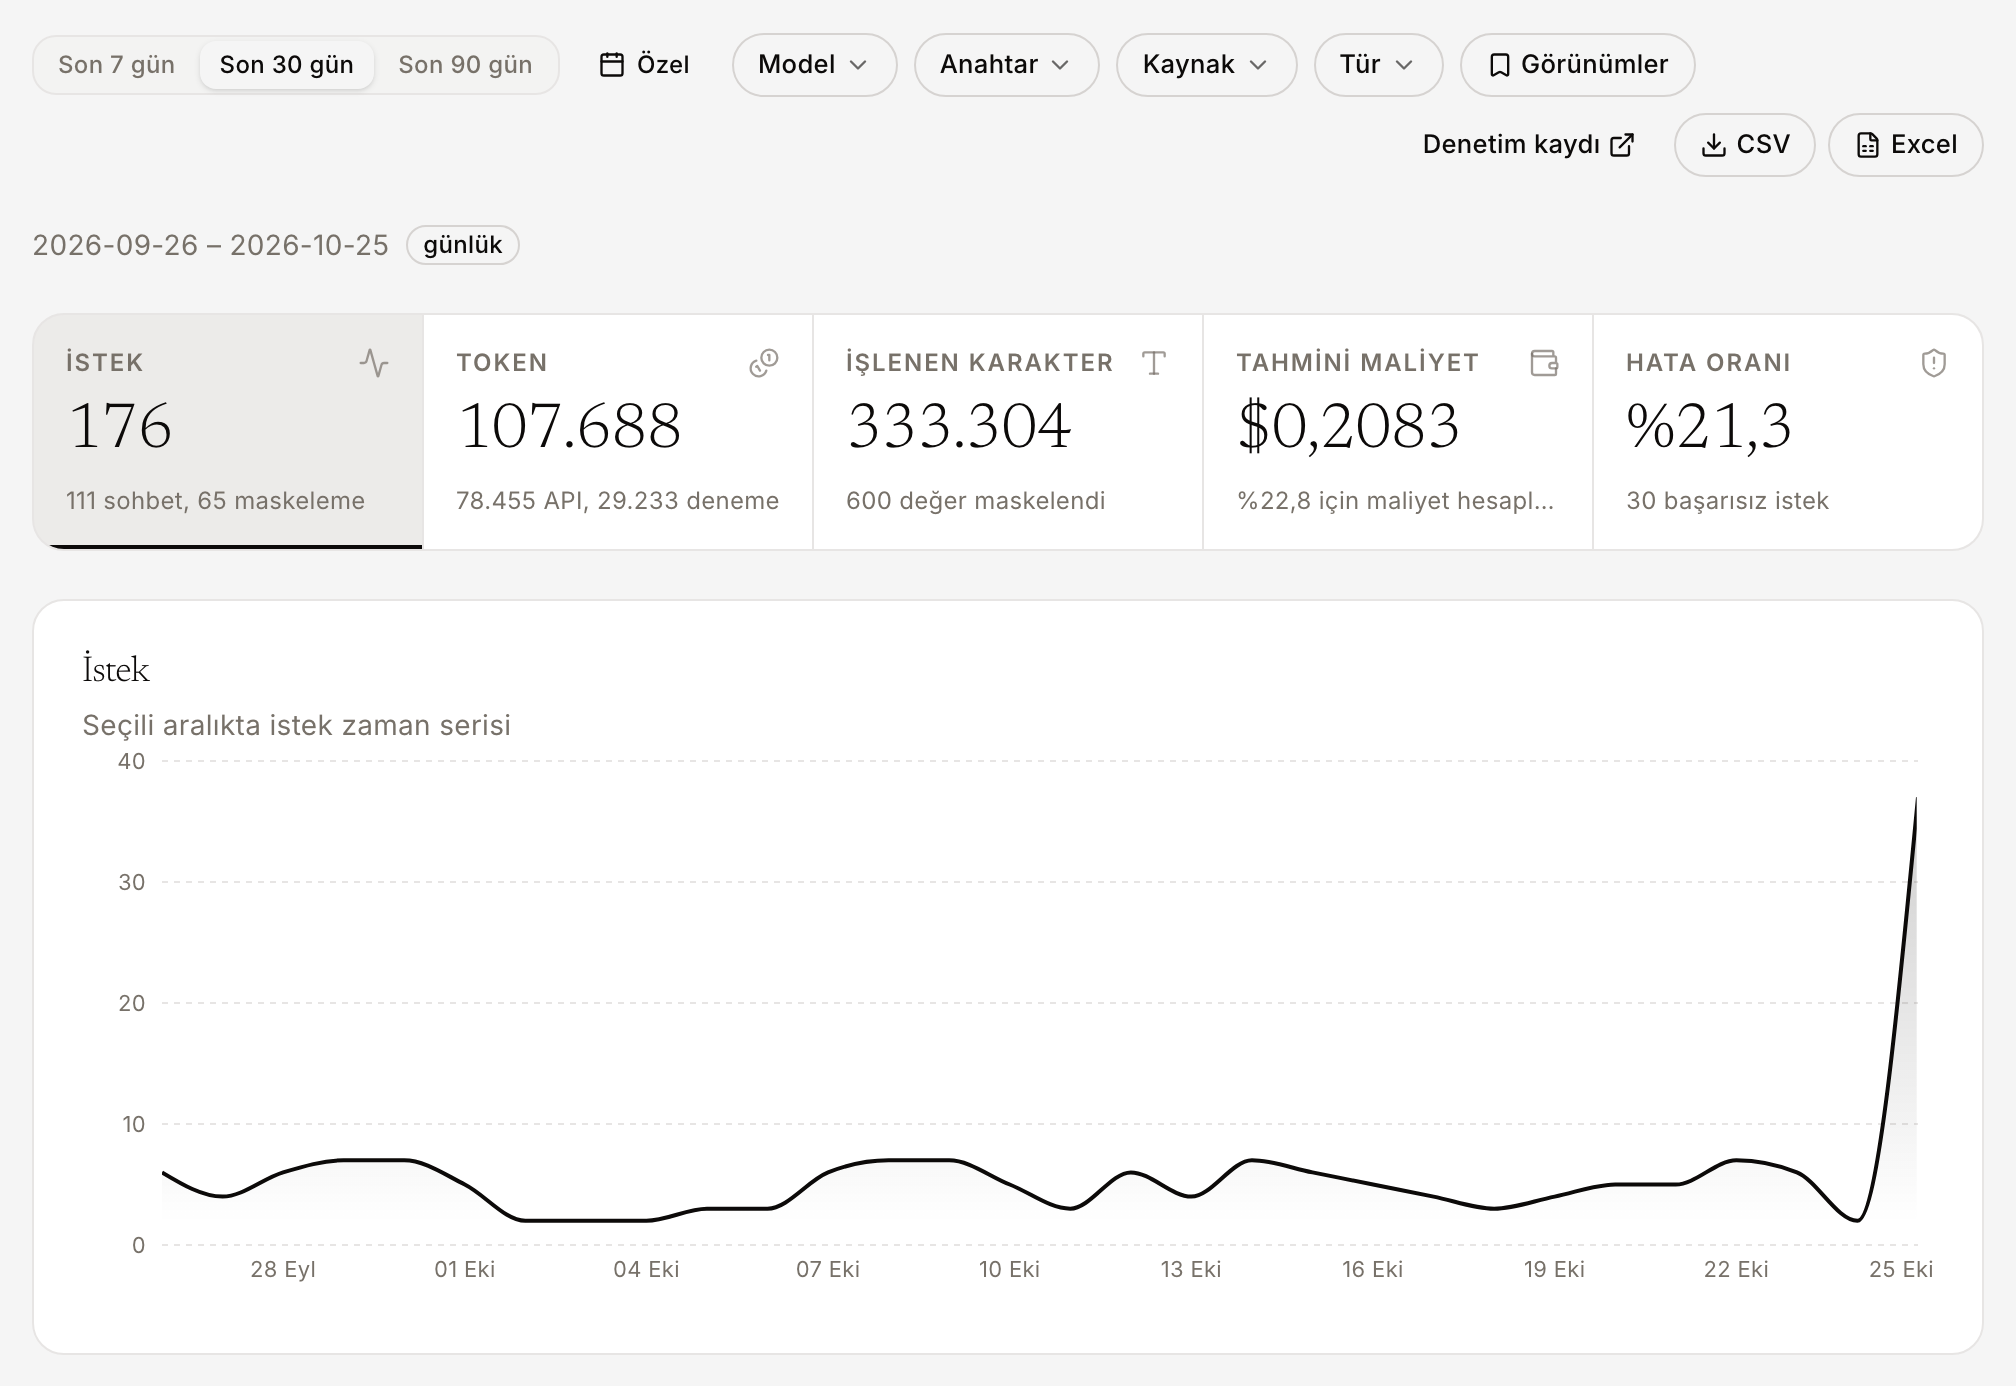This screenshot has height=1386, width=2016.
Task: Click the '600 değer maskelendi' text
Action: click(x=975, y=501)
